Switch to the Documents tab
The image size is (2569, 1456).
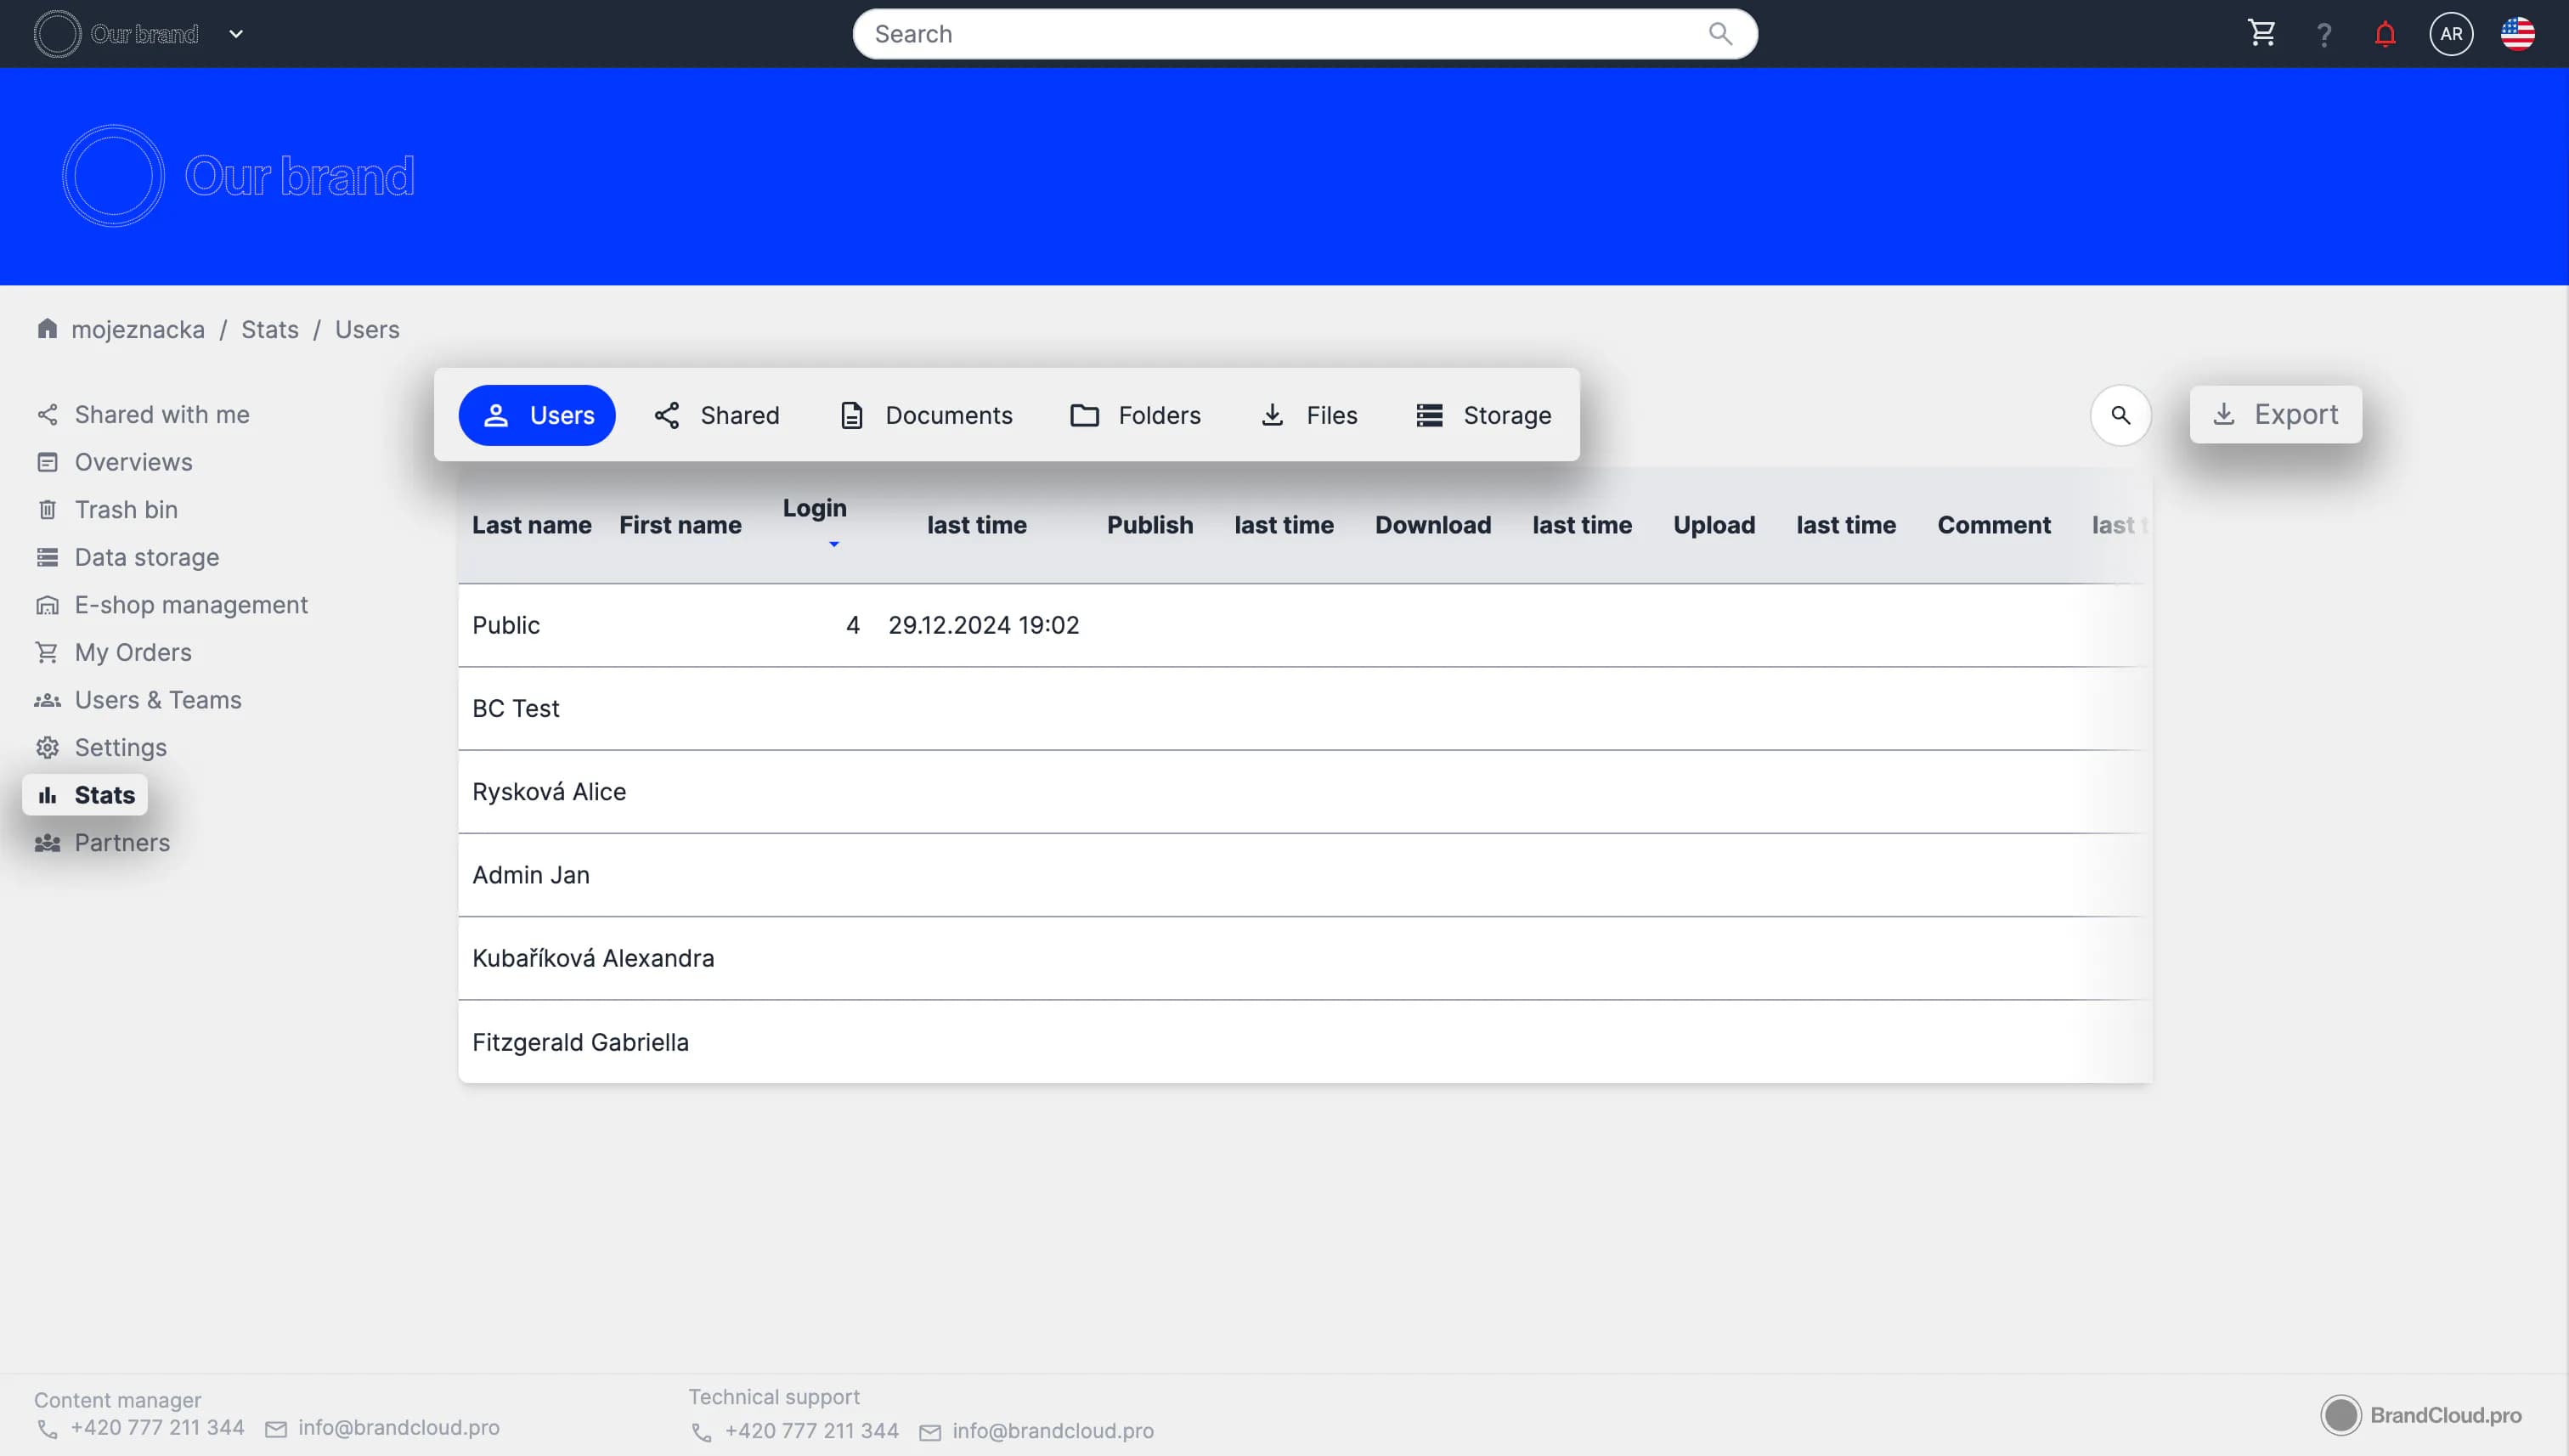926,415
